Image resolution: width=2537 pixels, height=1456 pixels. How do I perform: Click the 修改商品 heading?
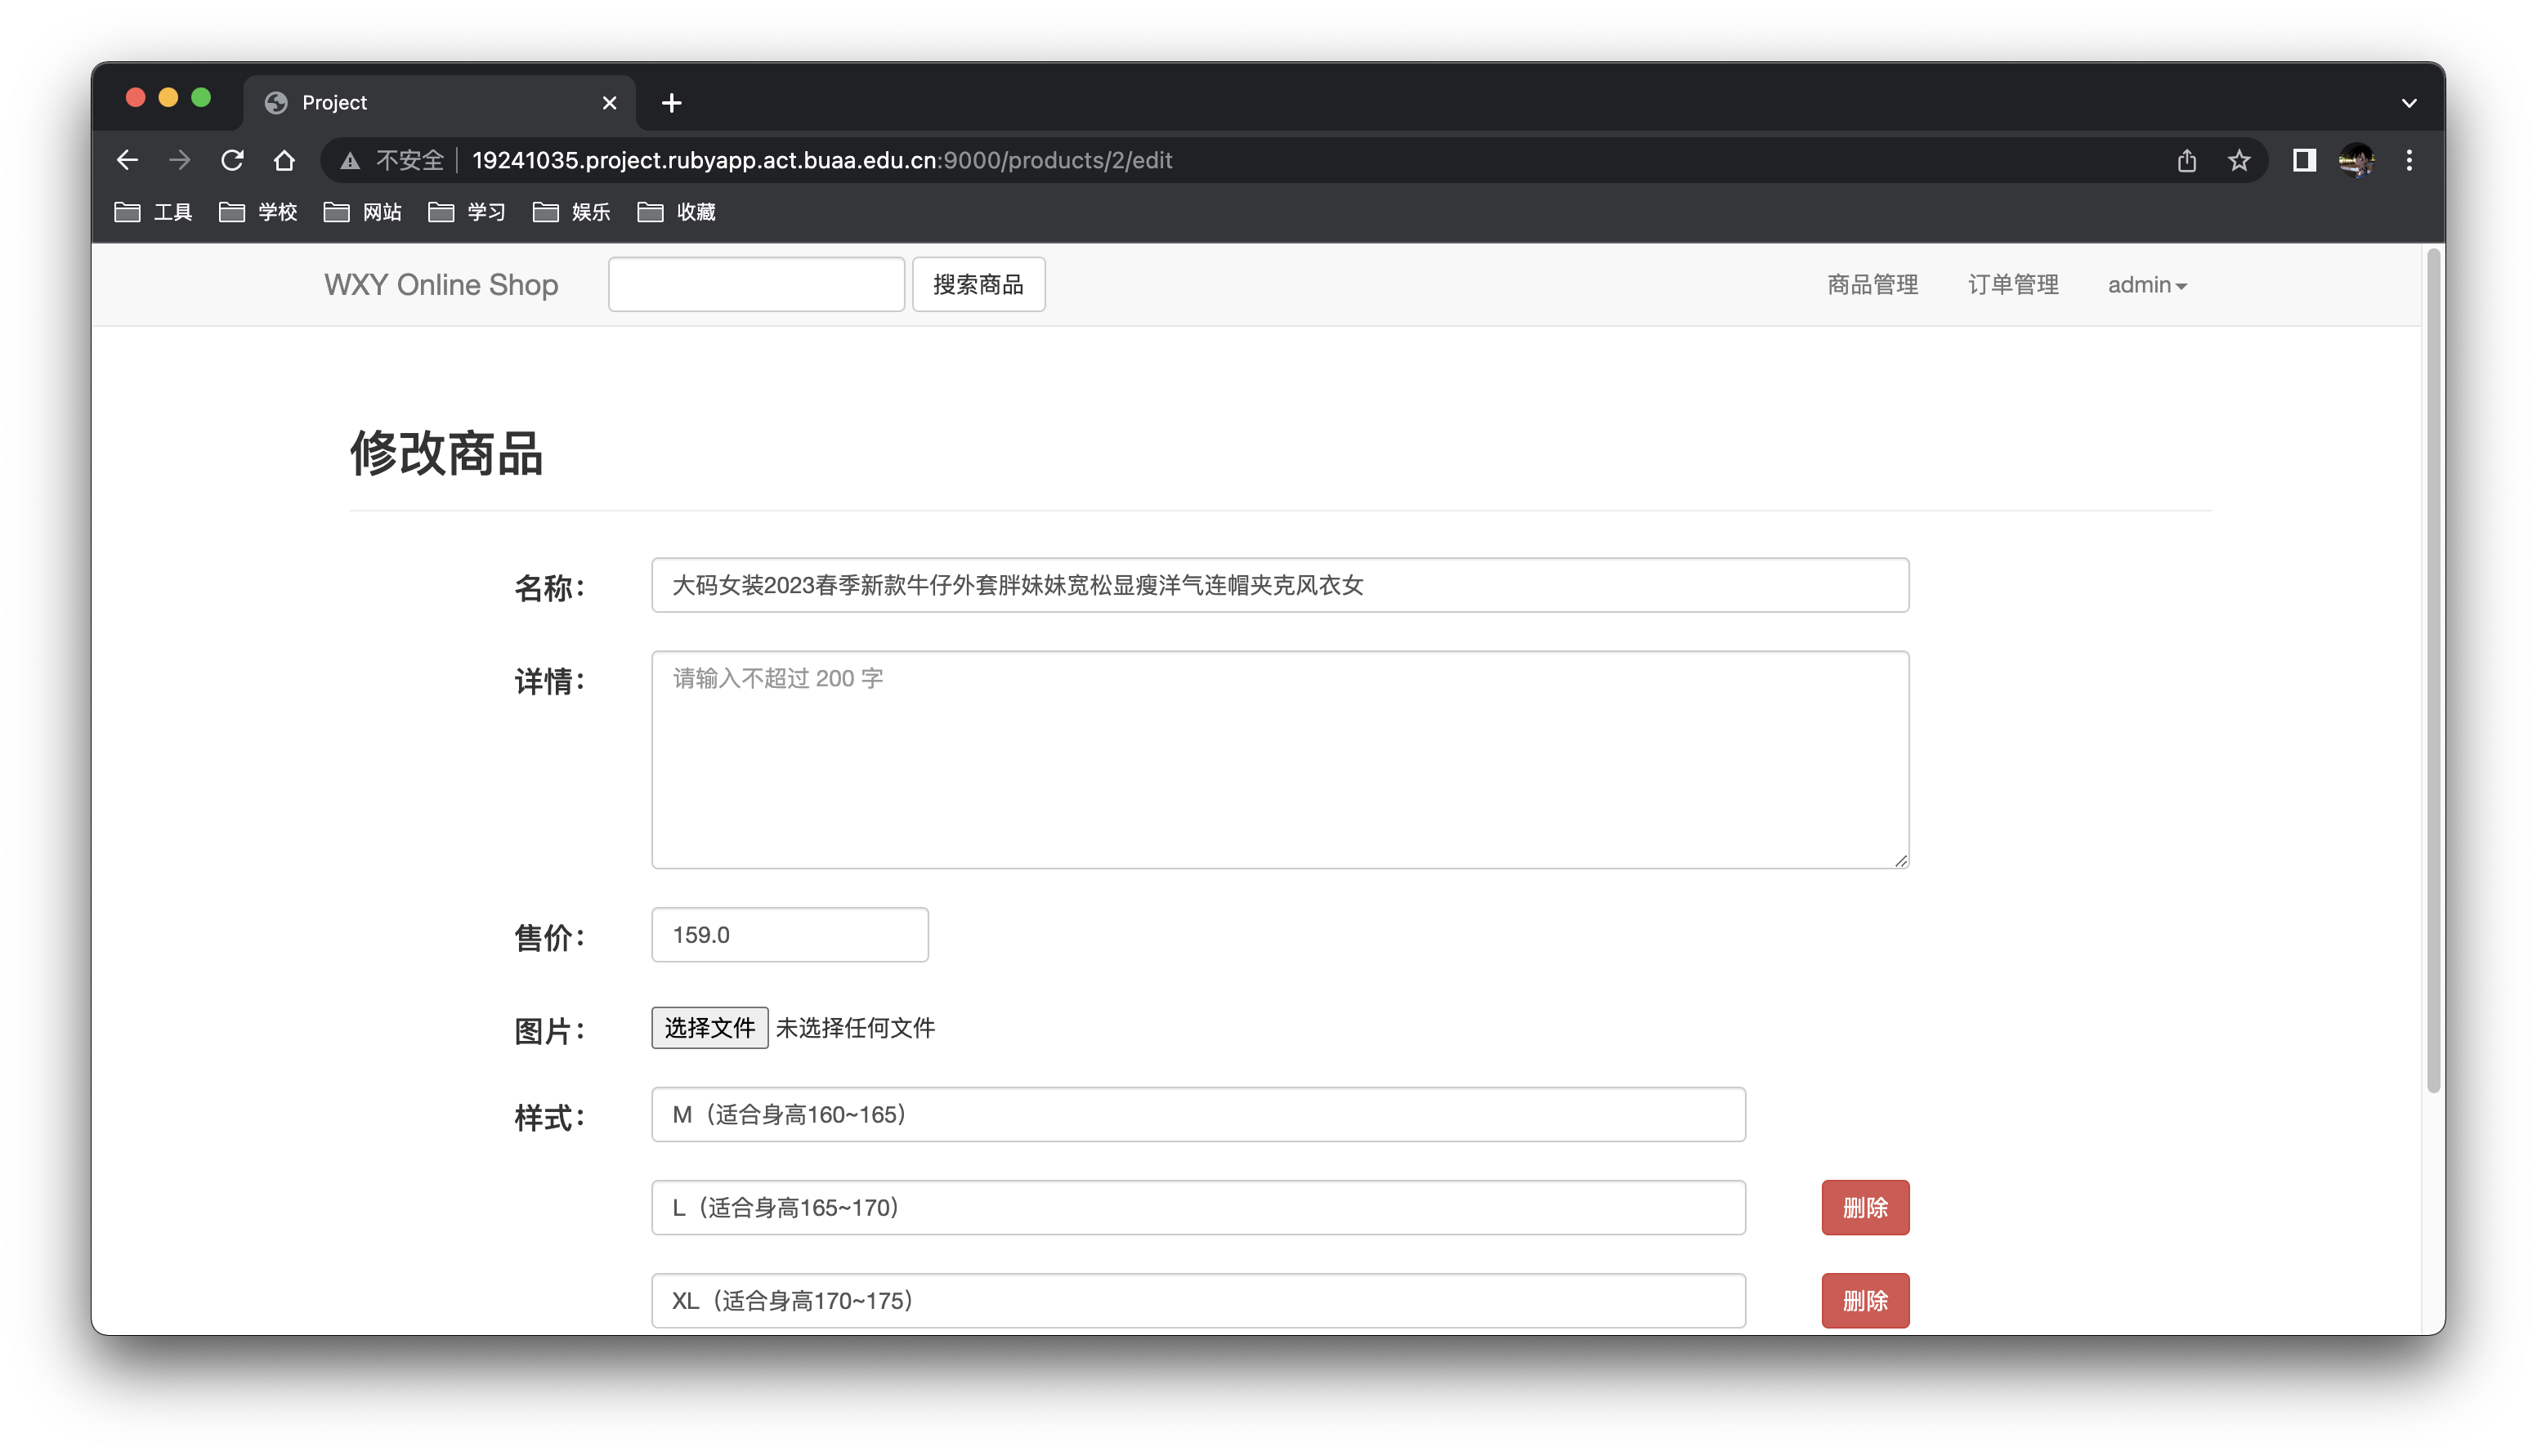pyautogui.click(x=446, y=453)
